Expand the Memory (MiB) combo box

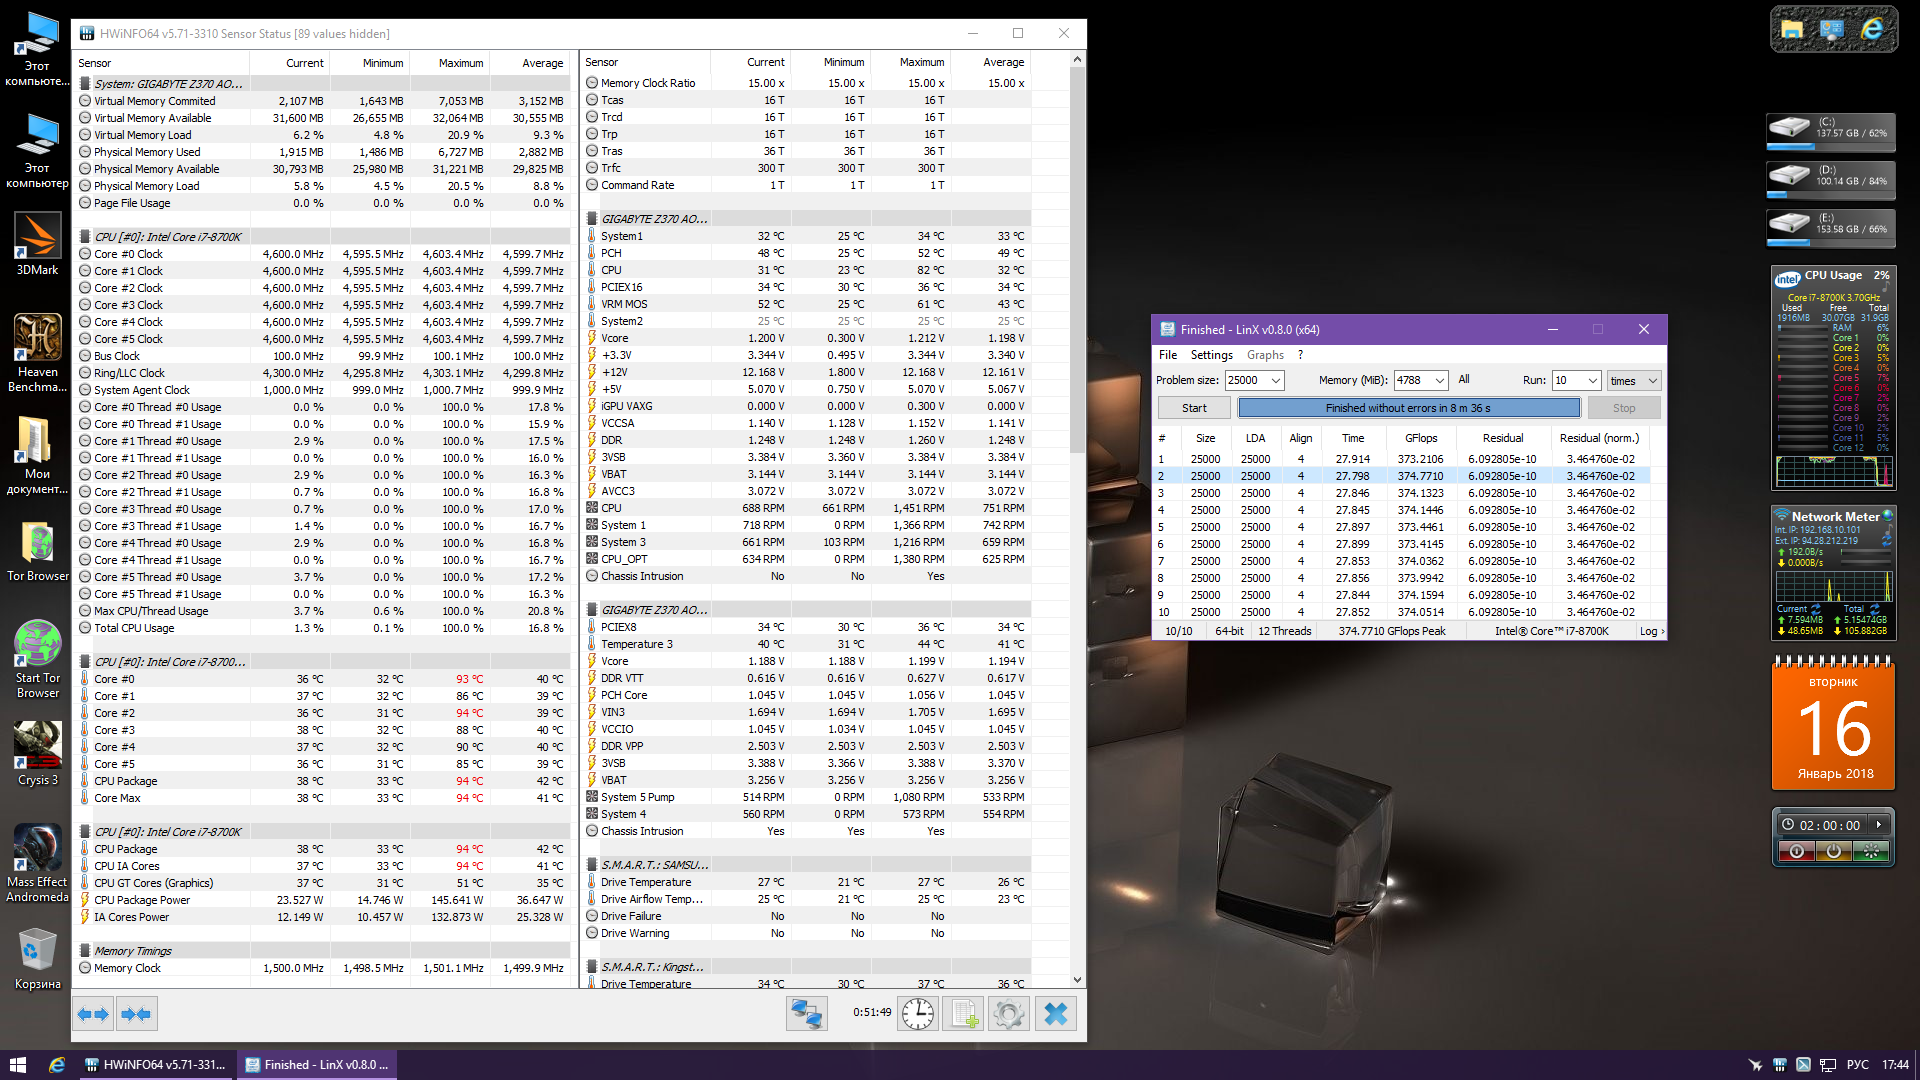(1439, 381)
